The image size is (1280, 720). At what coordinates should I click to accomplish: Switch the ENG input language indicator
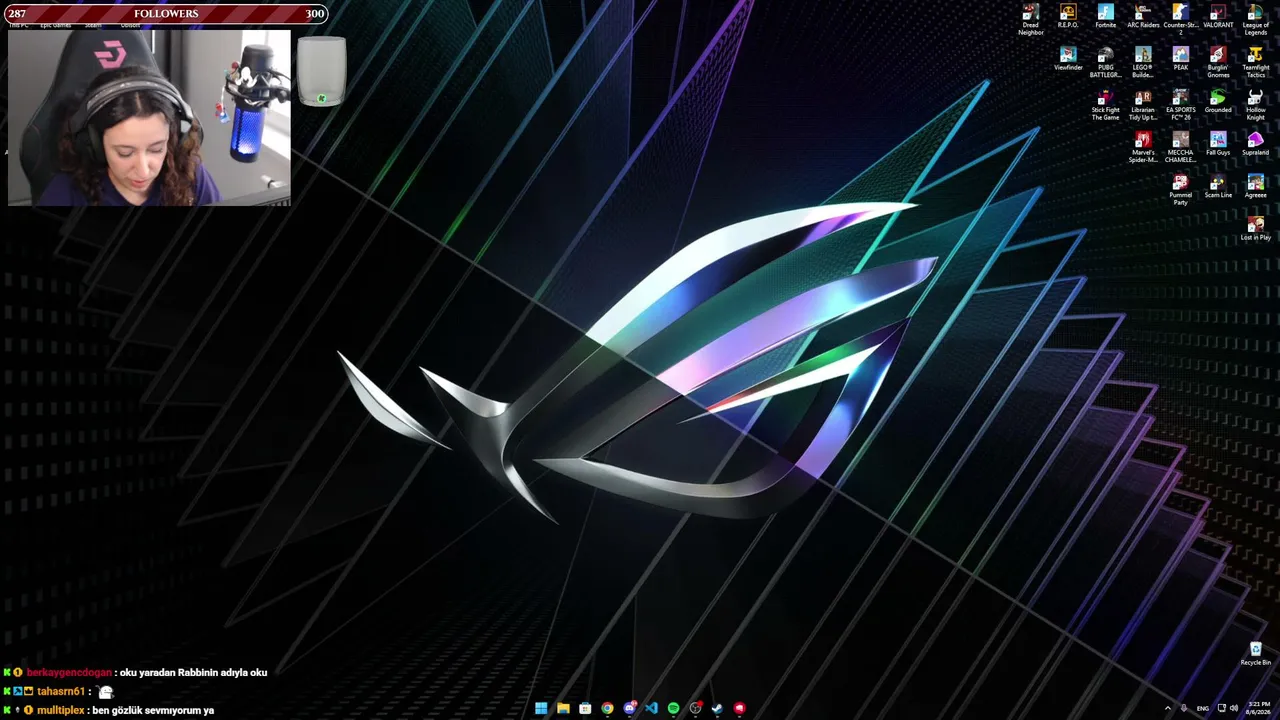click(x=1203, y=708)
